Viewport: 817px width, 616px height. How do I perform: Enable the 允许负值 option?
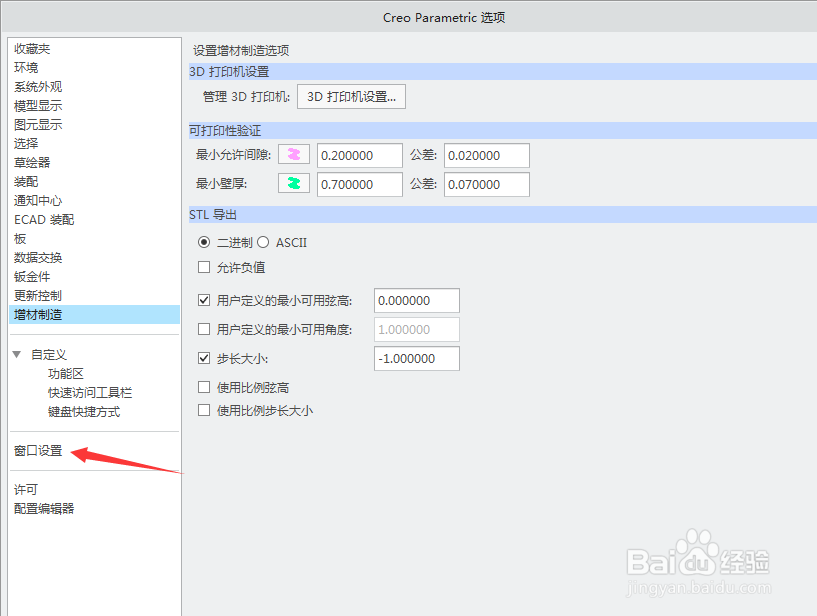pyautogui.click(x=203, y=268)
